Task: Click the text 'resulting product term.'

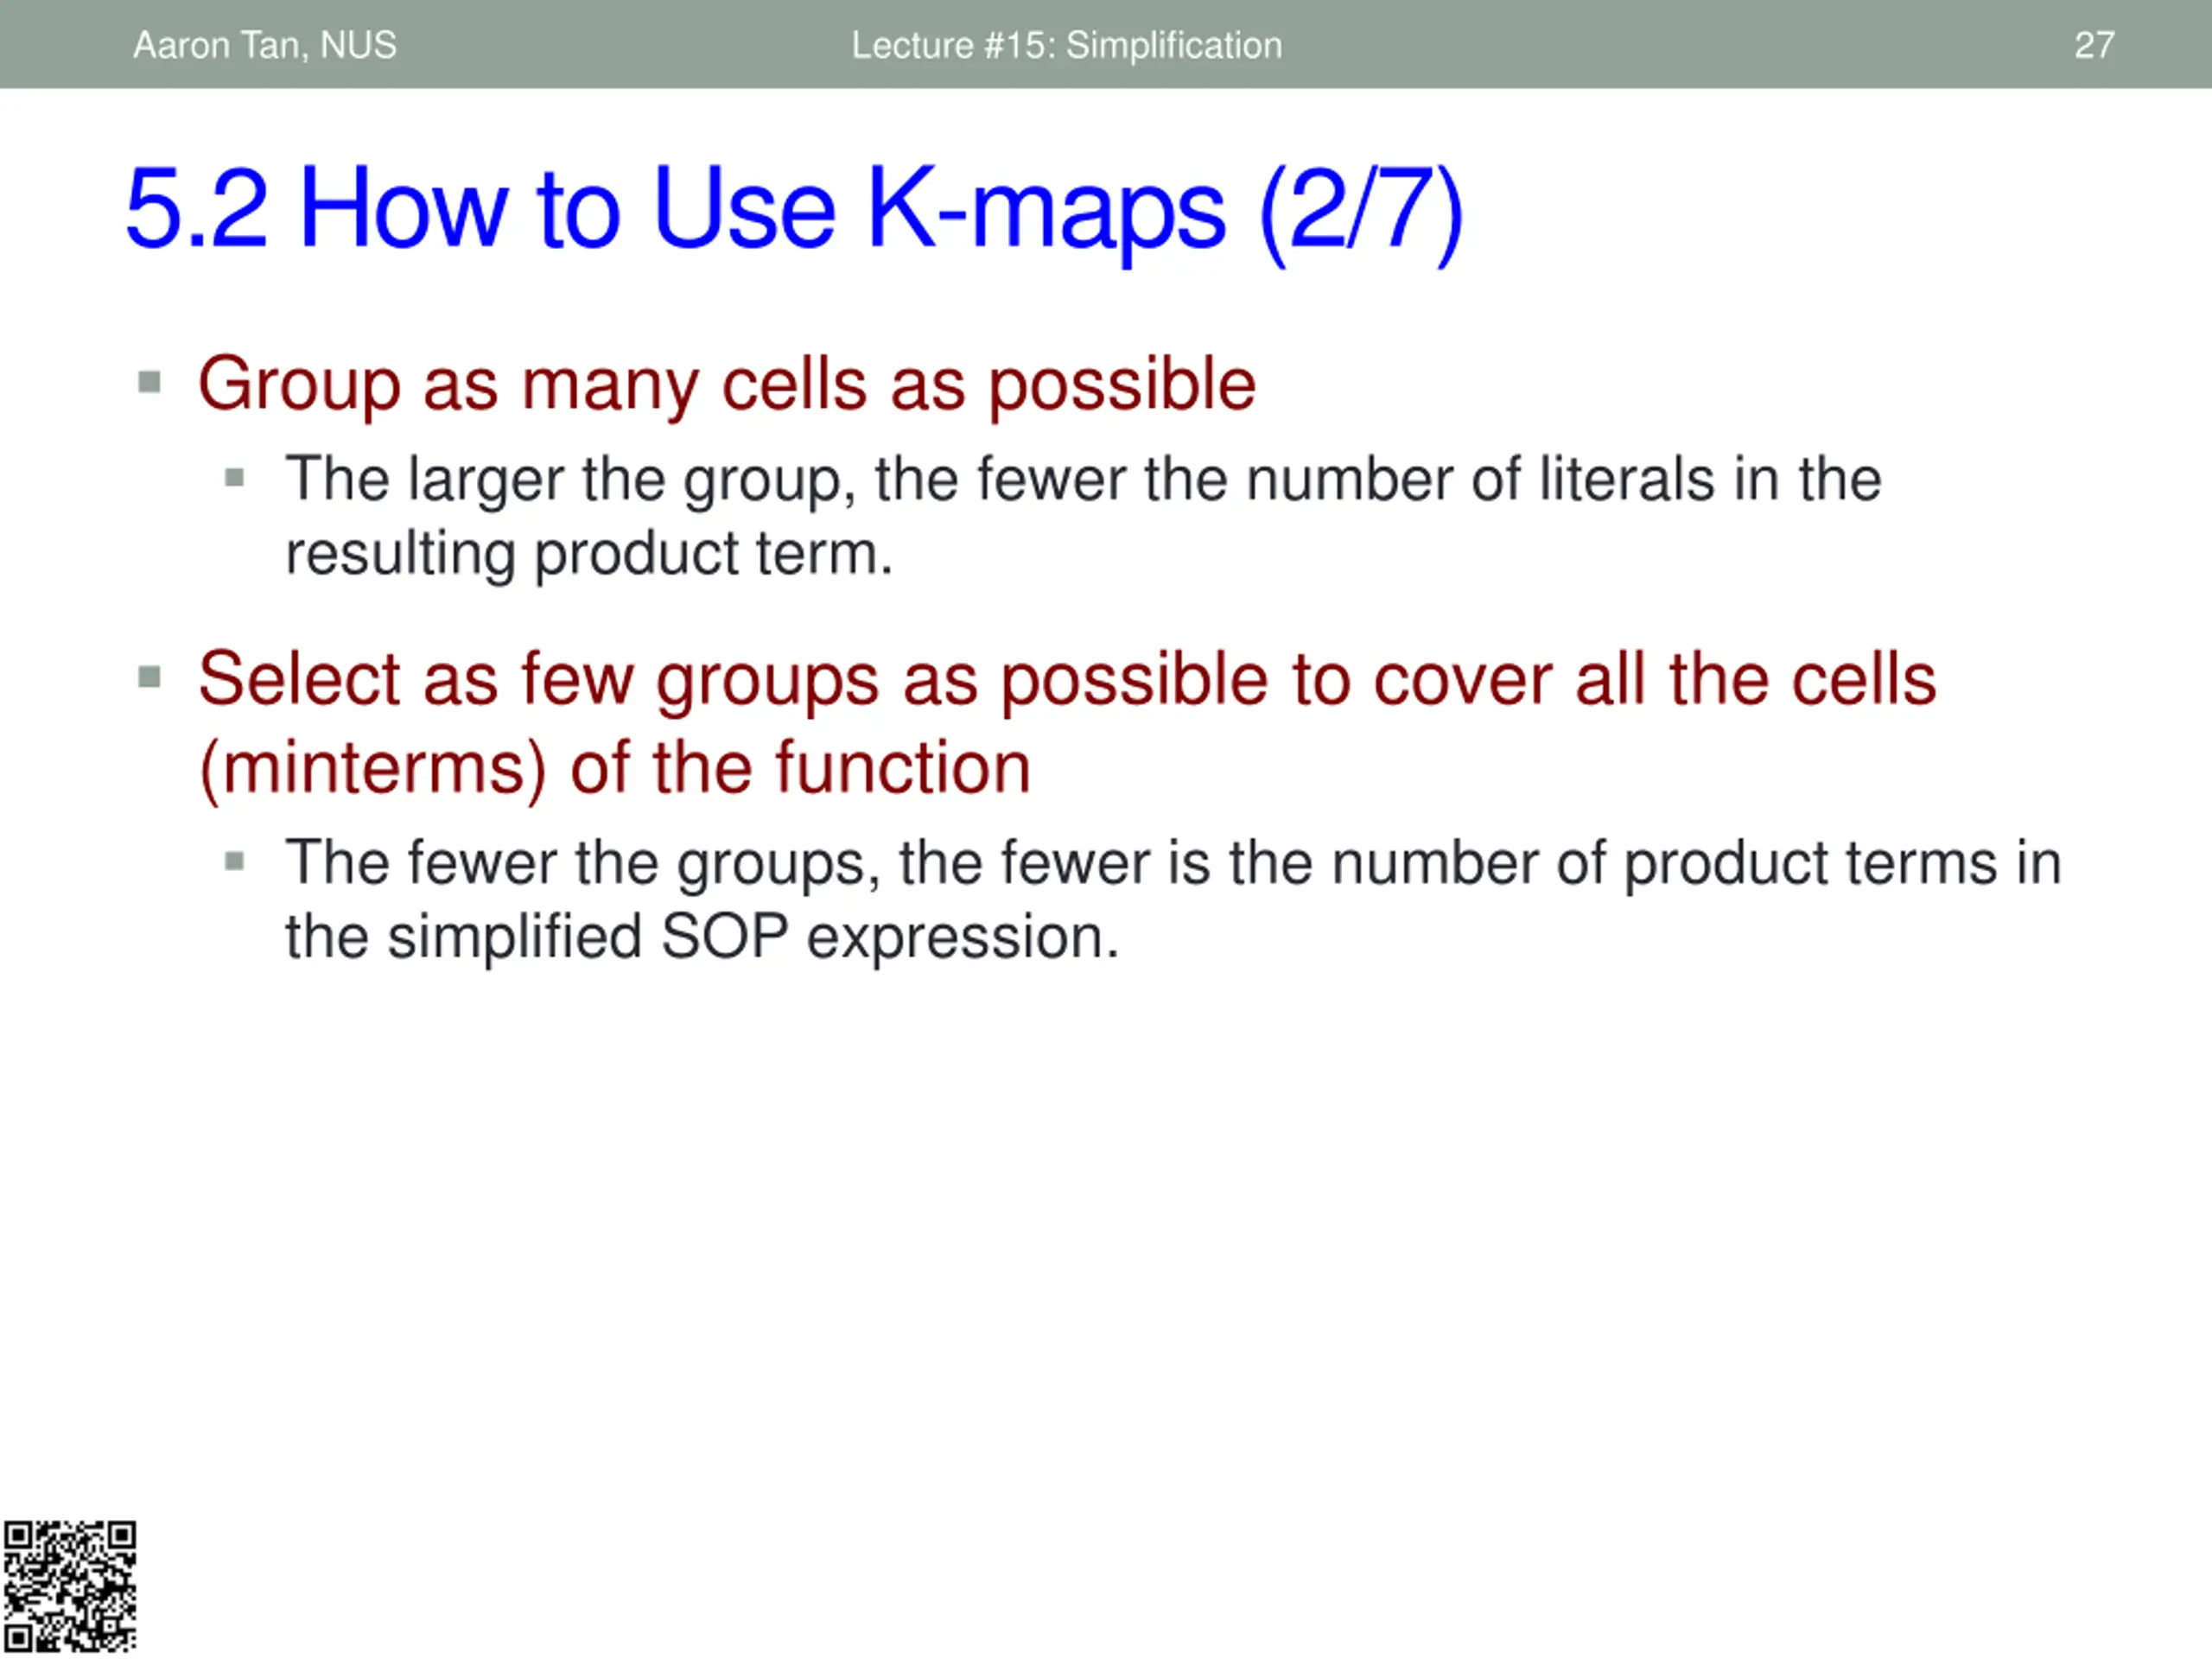Action: click(589, 554)
